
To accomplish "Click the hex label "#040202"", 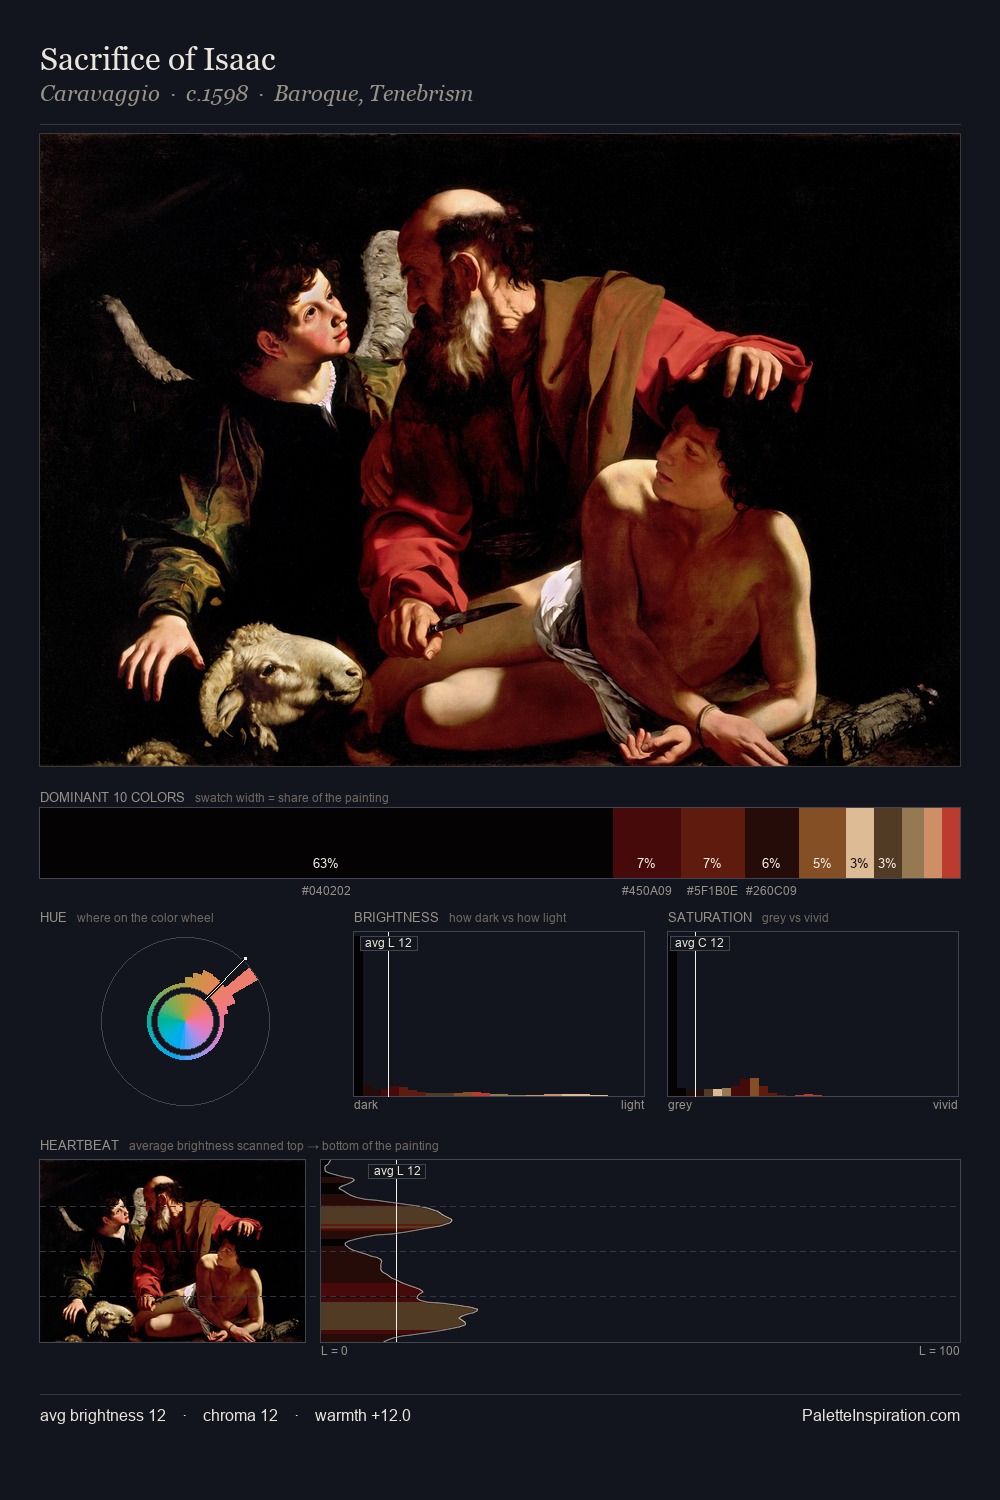I will 326,891.
